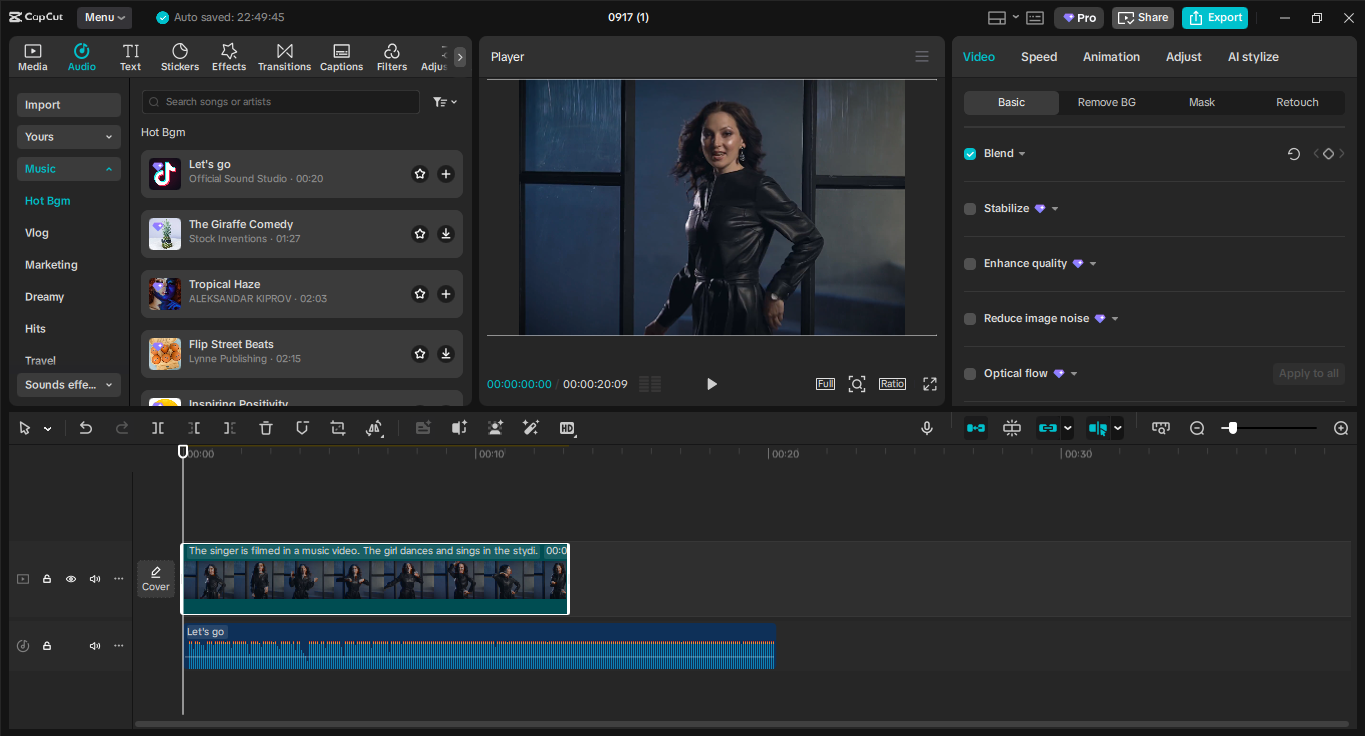This screenshot has height=736, width=1365.
Task: Switch to the Filters panel
Action: click(x=391, y=55)
